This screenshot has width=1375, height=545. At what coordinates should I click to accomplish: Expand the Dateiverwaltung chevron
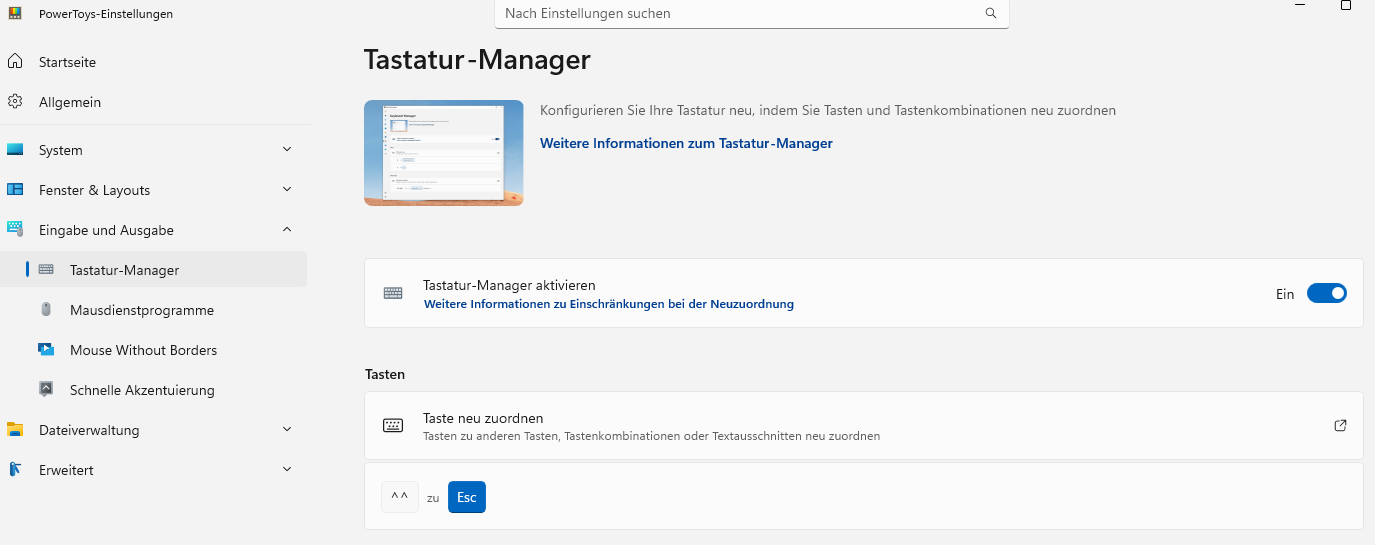(287, 430)
